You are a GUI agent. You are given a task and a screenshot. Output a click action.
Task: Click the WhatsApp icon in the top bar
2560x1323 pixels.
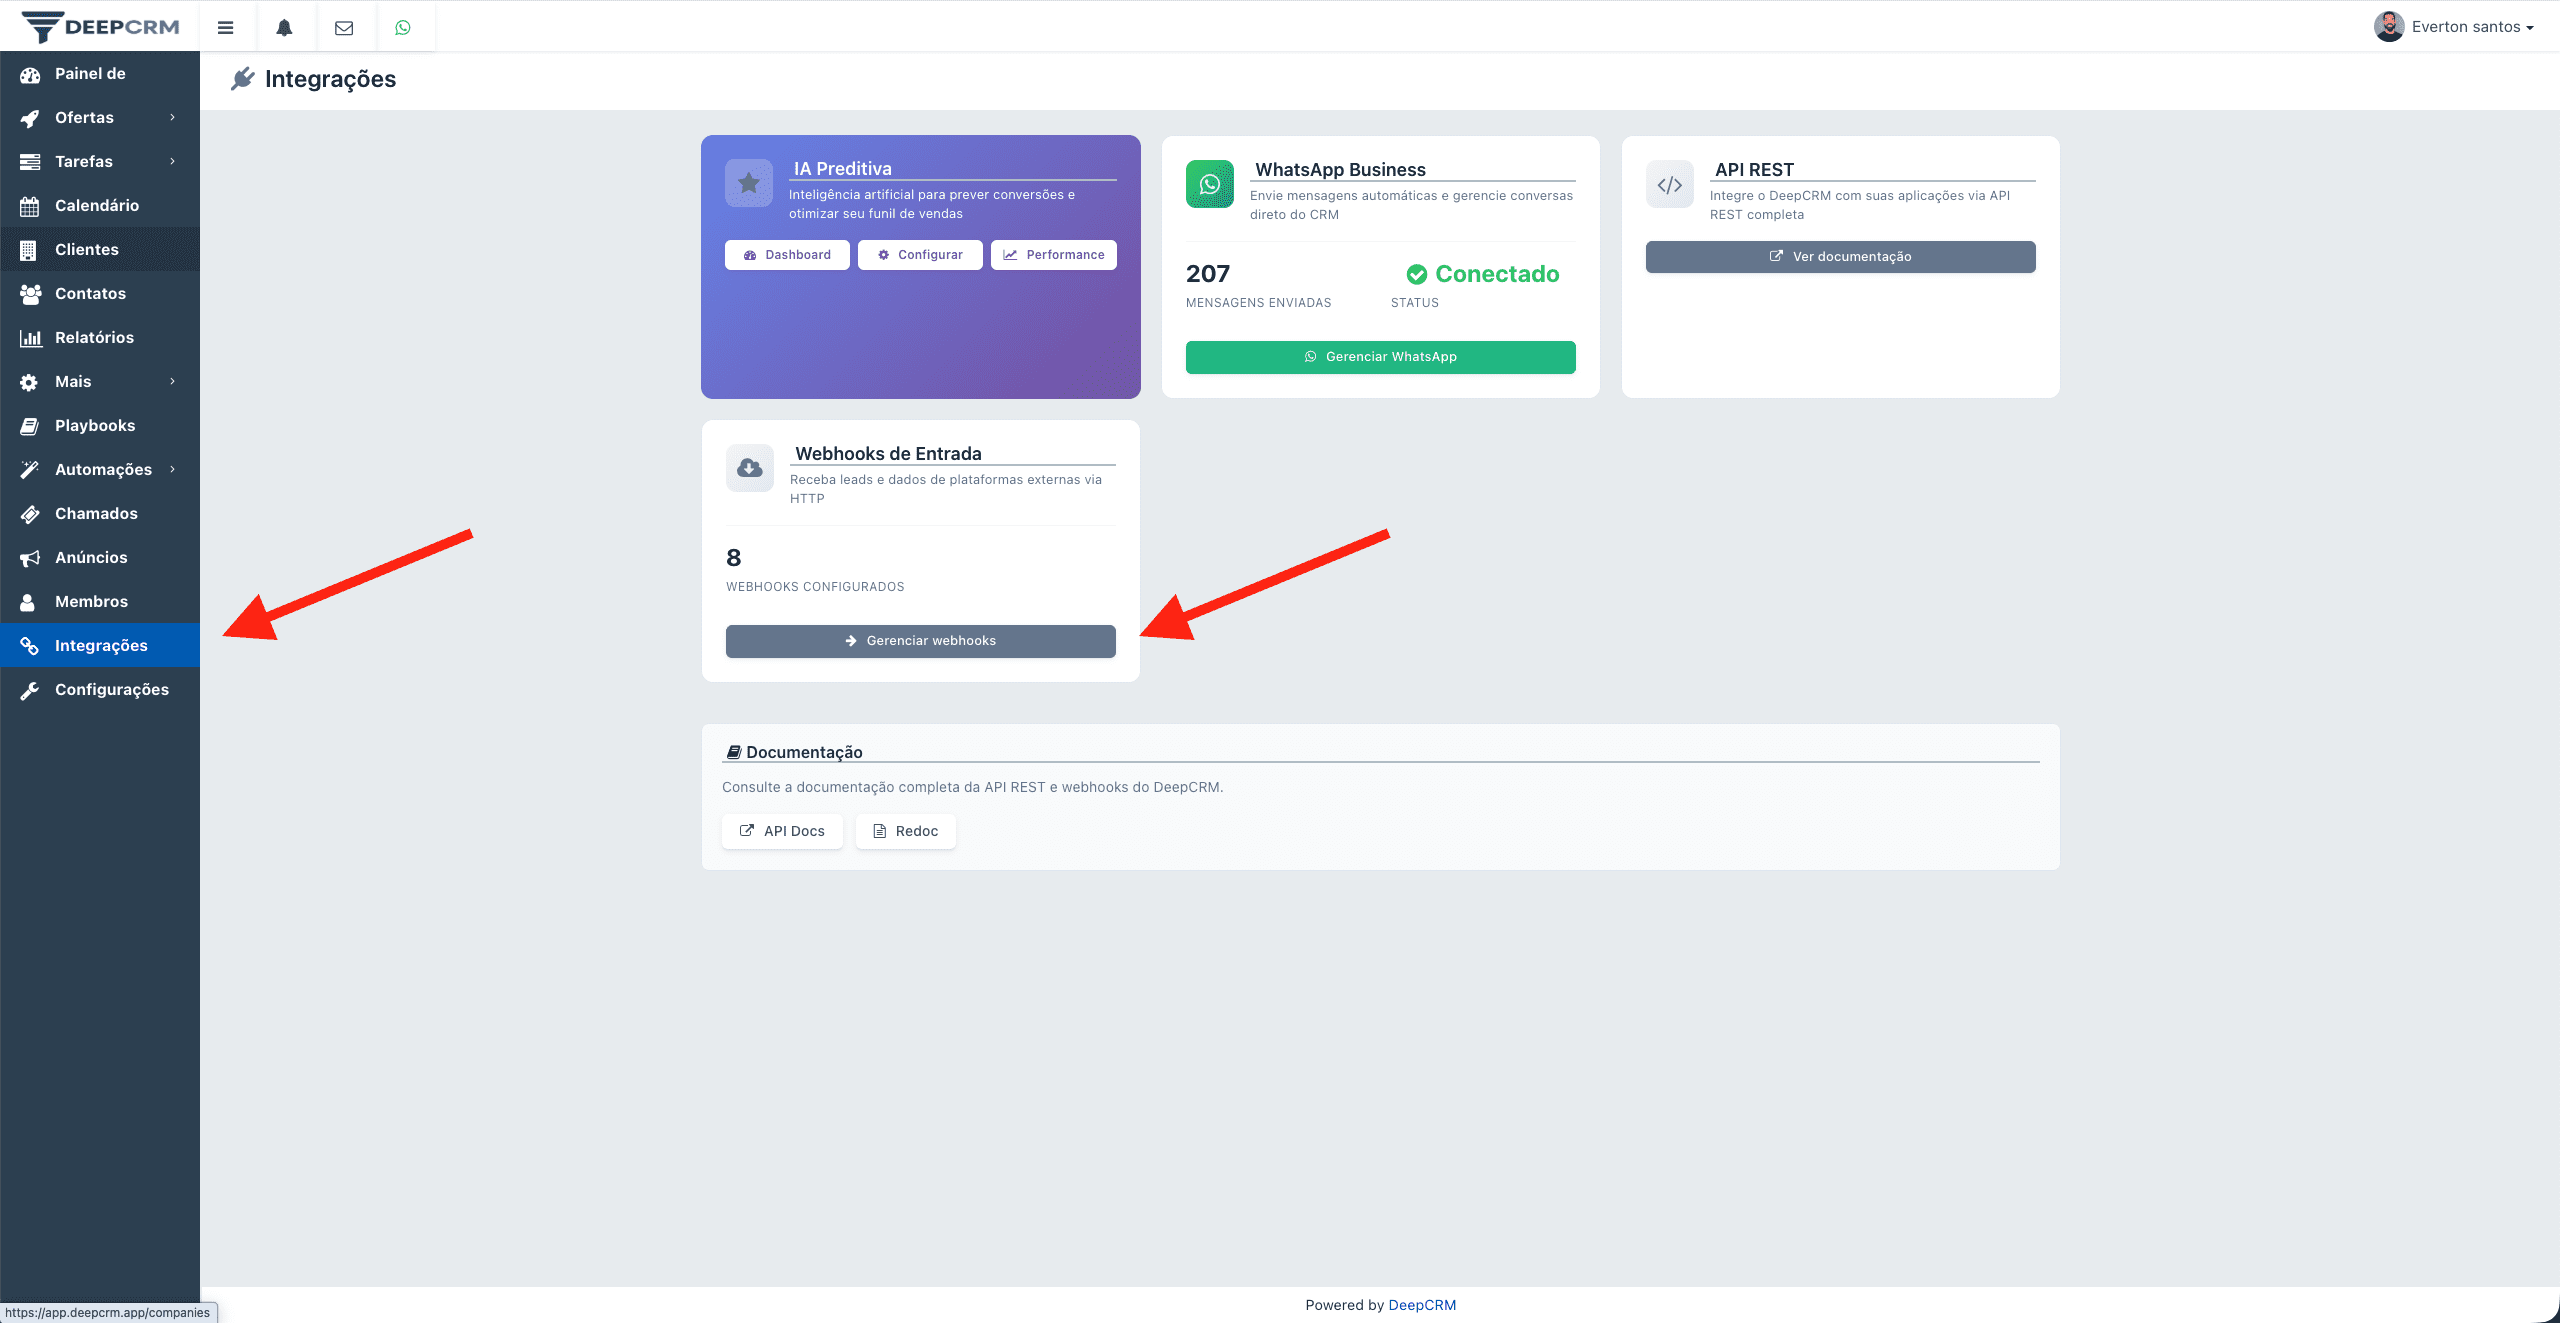(x=404, y=27)
